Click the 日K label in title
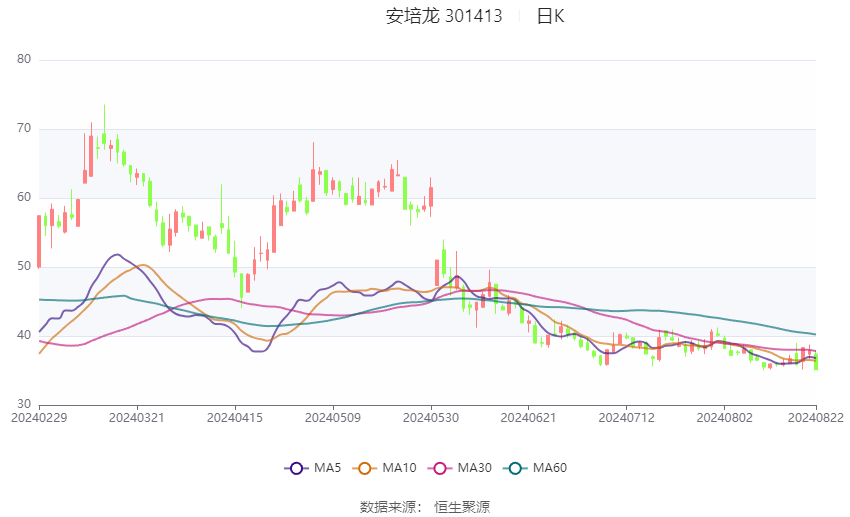850x517 pixels. (x=550, y=16)
